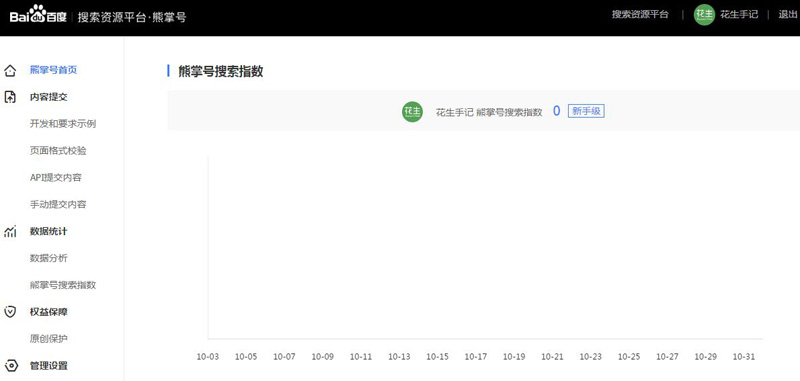Click the home icon beside 熊掌号首页
Image resolution: width=800 pixels, height=381 pixels.
point(10,70)
